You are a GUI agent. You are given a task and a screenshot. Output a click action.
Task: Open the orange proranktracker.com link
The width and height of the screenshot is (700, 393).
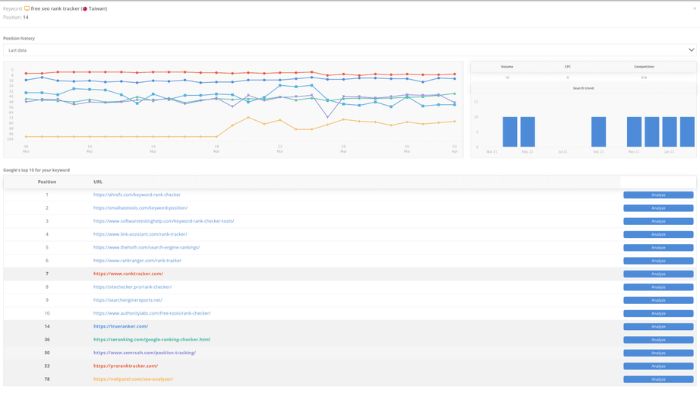(x=125, y=366)
